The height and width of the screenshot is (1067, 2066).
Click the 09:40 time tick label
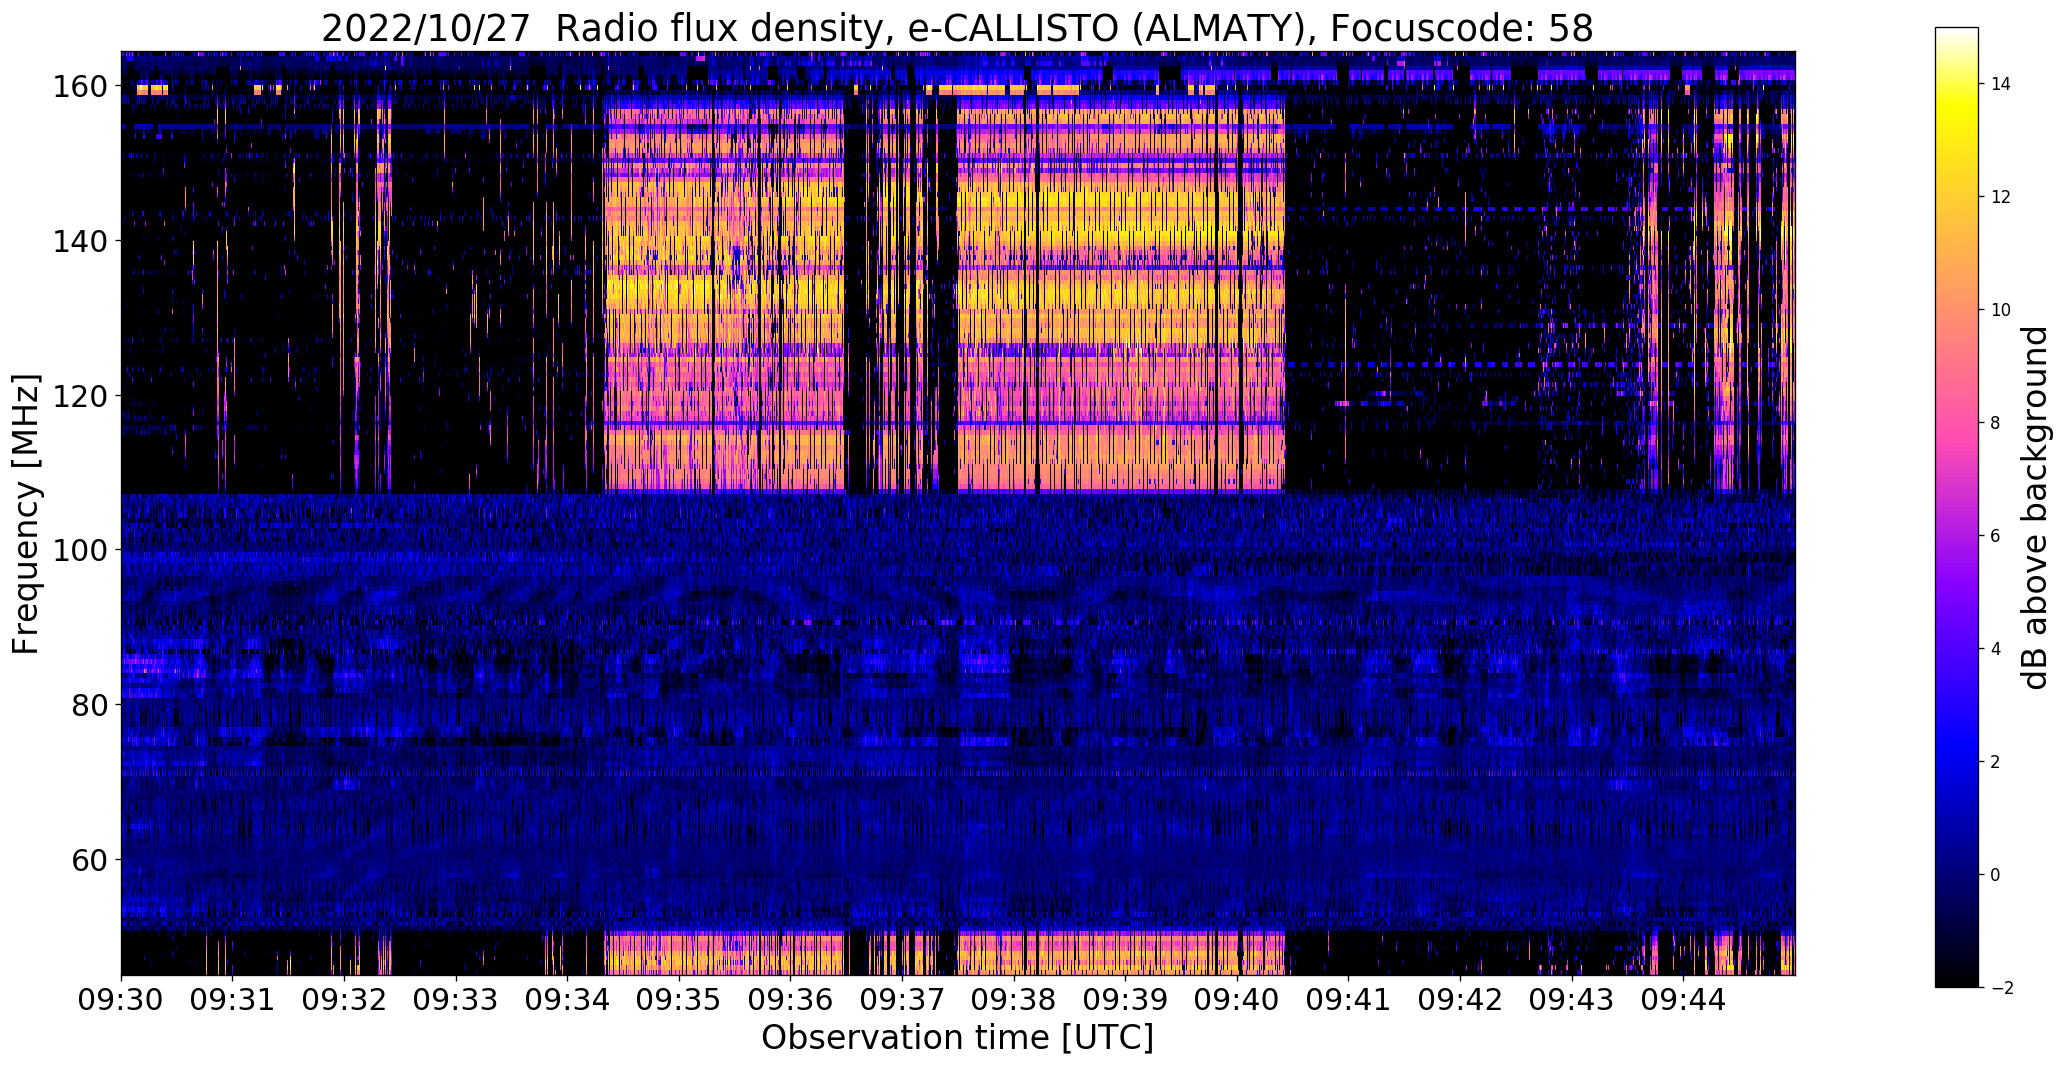[1238, 999]
